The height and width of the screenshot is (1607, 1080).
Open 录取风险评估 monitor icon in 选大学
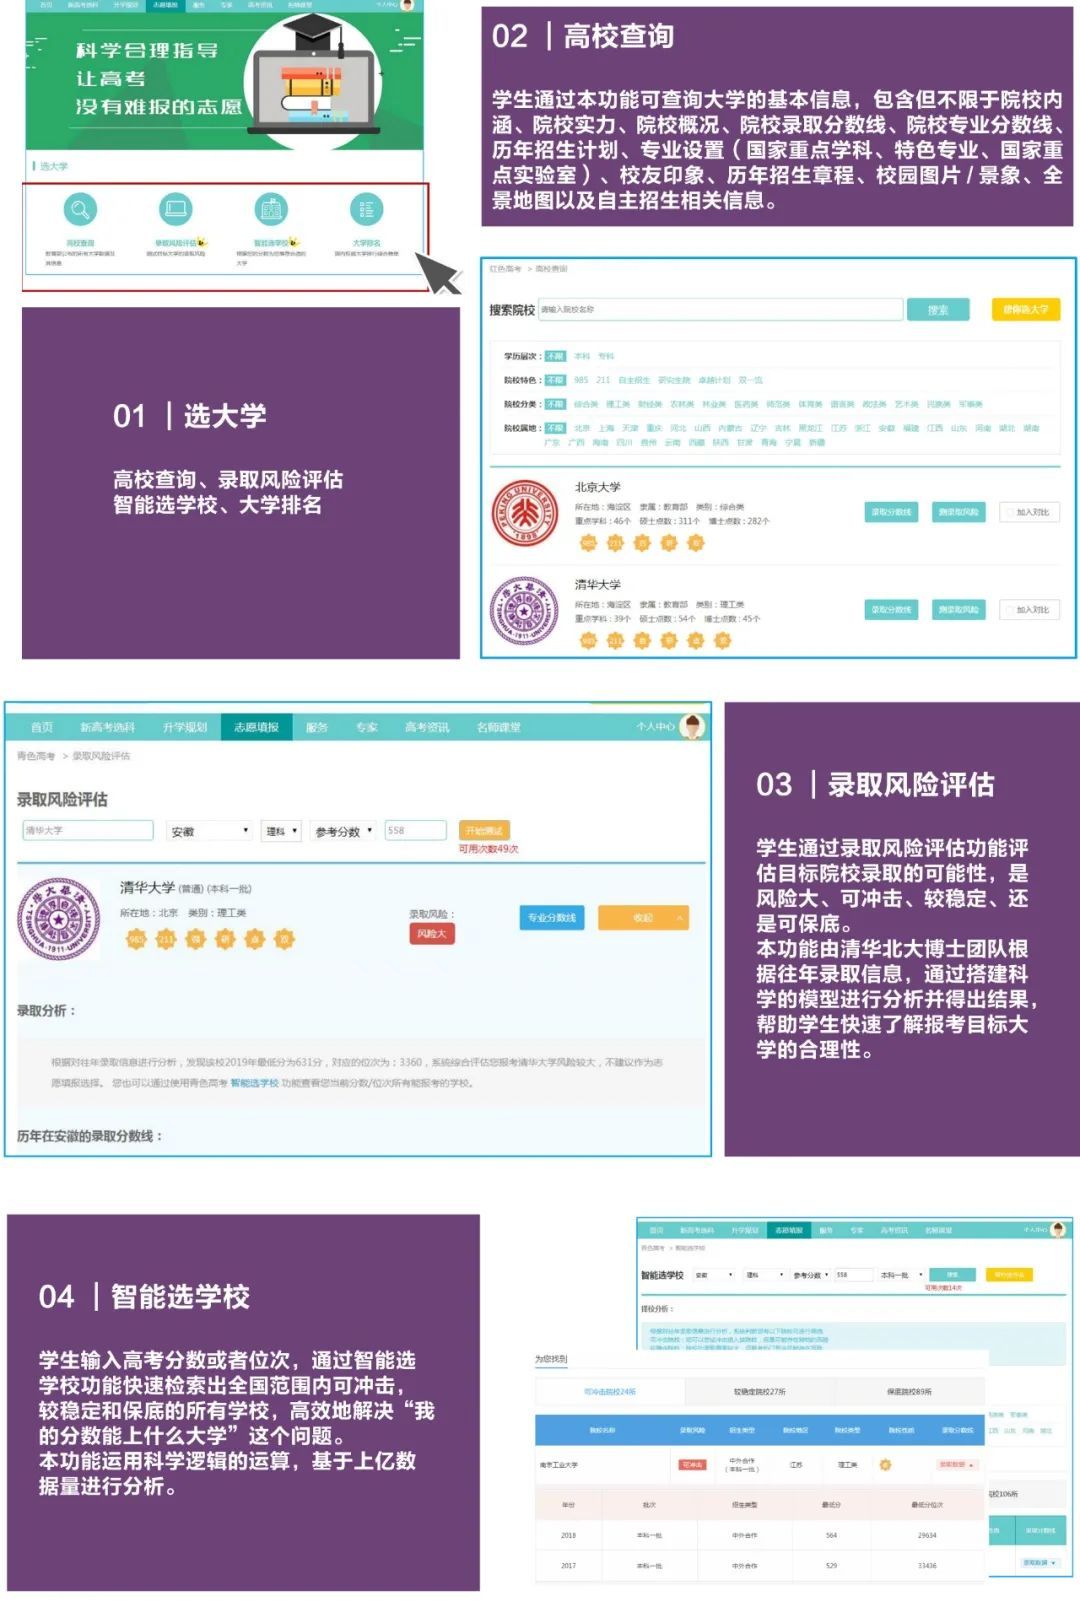tap(176, 209)
